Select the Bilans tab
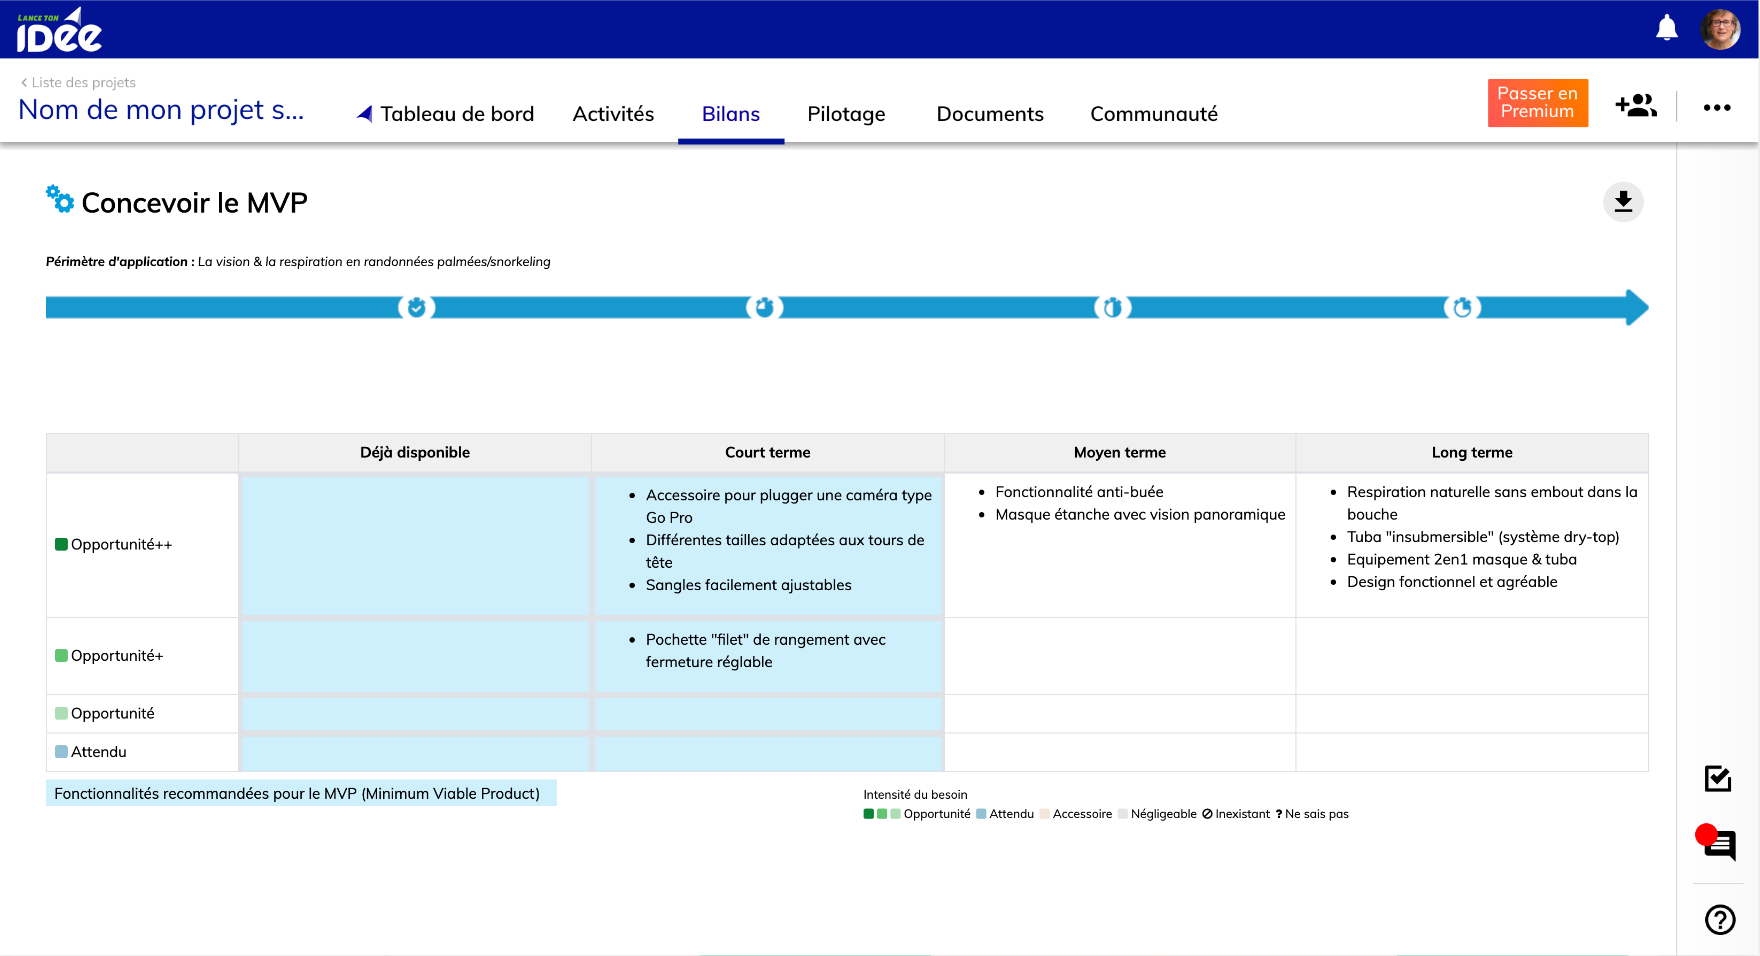This screenshot has height=956, width=1760. (731, 114)
